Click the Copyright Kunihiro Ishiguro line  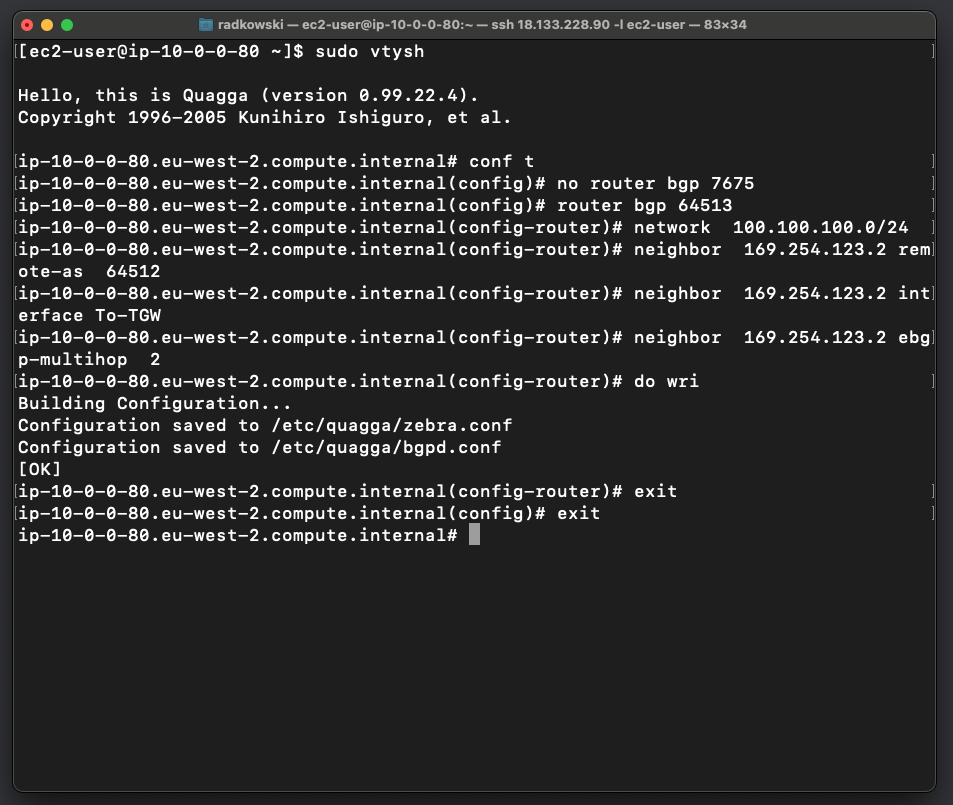click(x=264, y=117)
